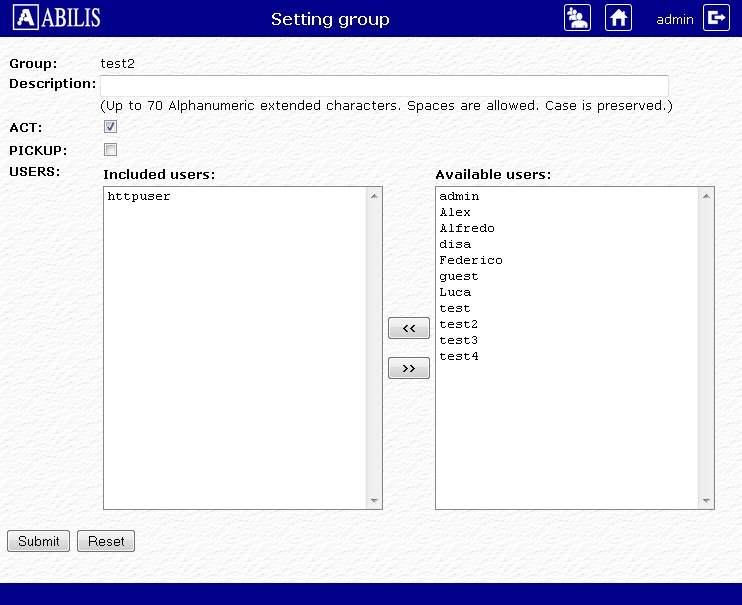Image resolution: width=742 pixels, height=605 pixels.
Task: Choose Federico from Available users
Action: (x=470, y=261)
